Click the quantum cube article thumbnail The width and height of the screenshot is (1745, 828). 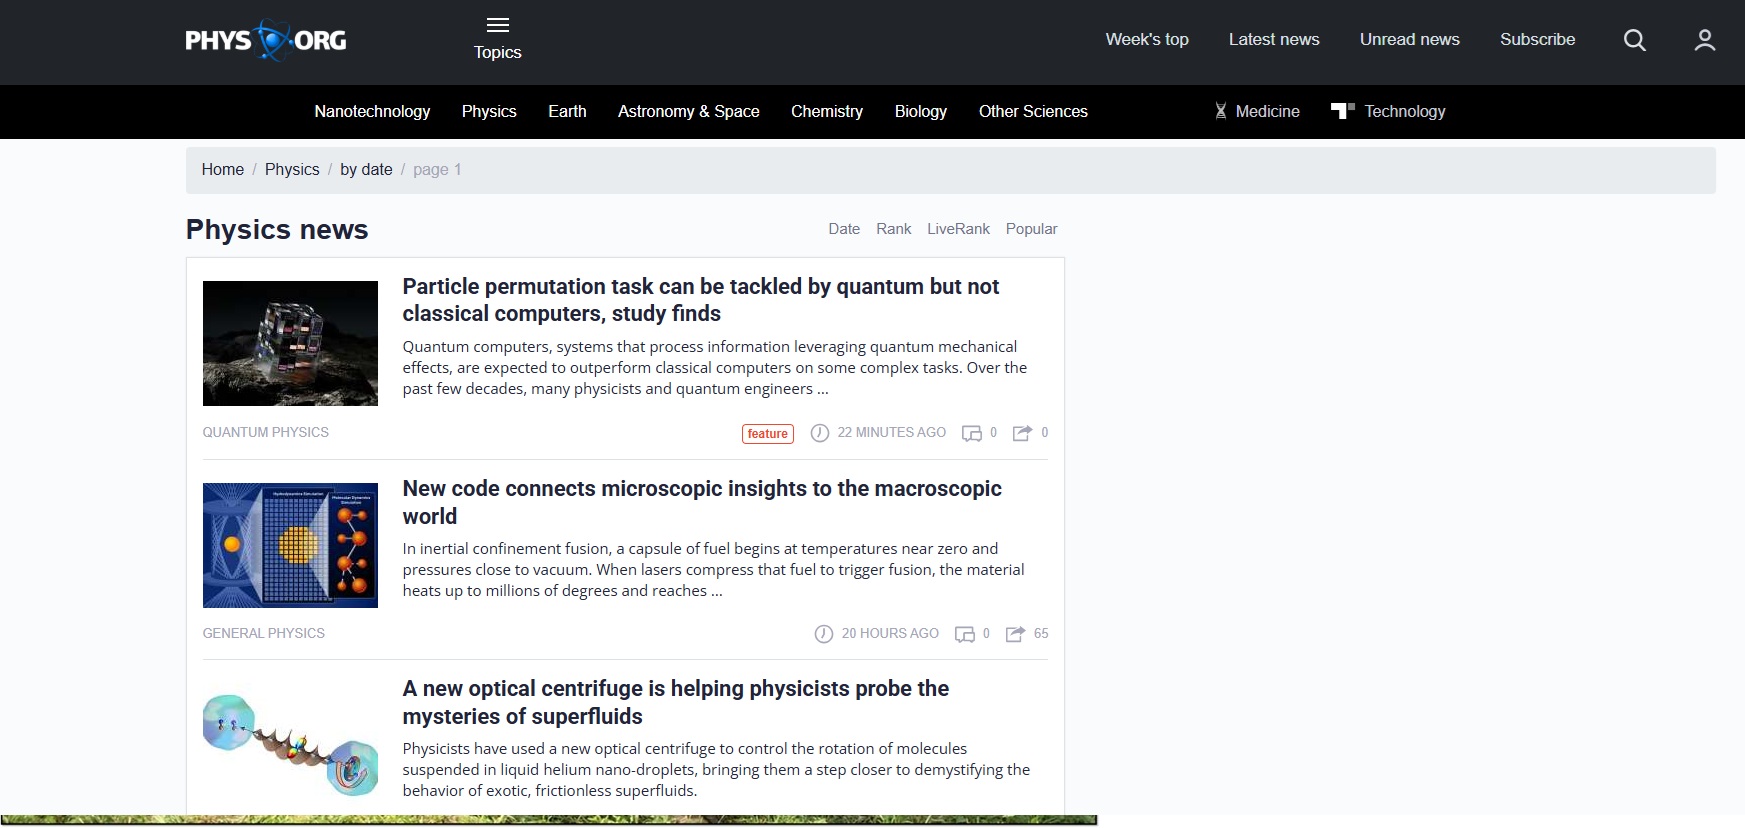(290, 343)
